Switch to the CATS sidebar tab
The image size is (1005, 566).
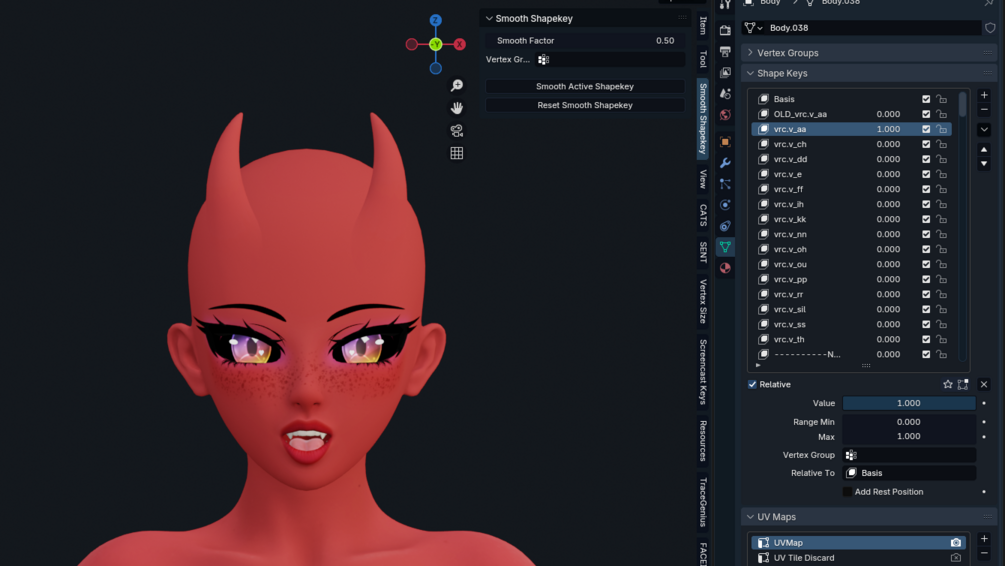[x=703, y=215]
